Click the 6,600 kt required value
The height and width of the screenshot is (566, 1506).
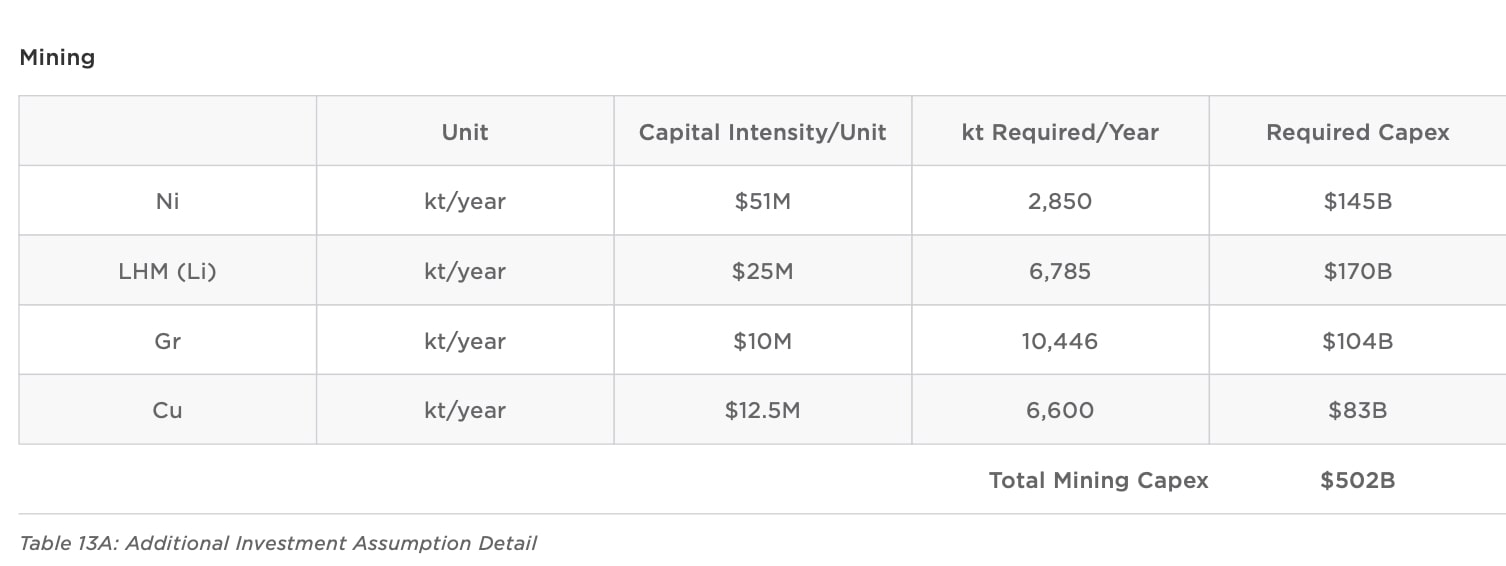point(1060,410)
